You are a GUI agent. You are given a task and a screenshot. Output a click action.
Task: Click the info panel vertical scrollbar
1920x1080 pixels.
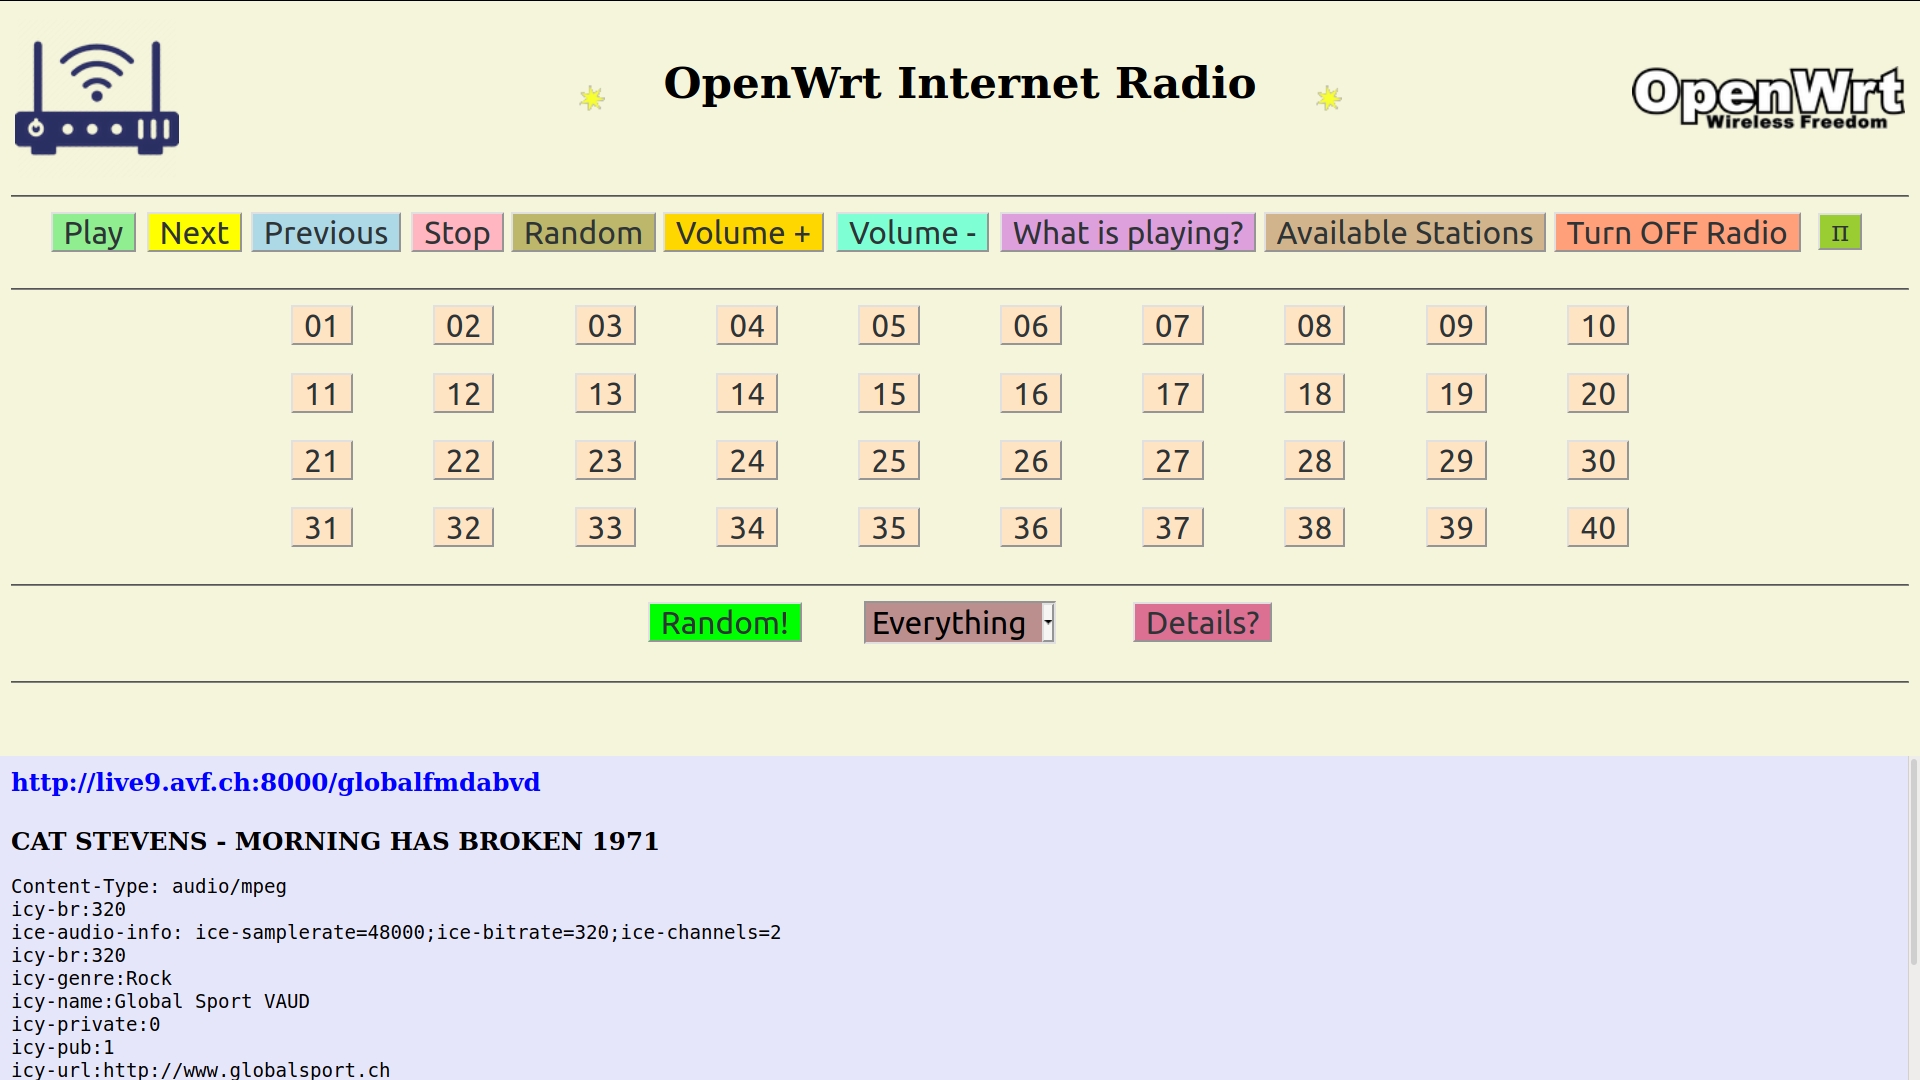click(x=1913, y=860)
